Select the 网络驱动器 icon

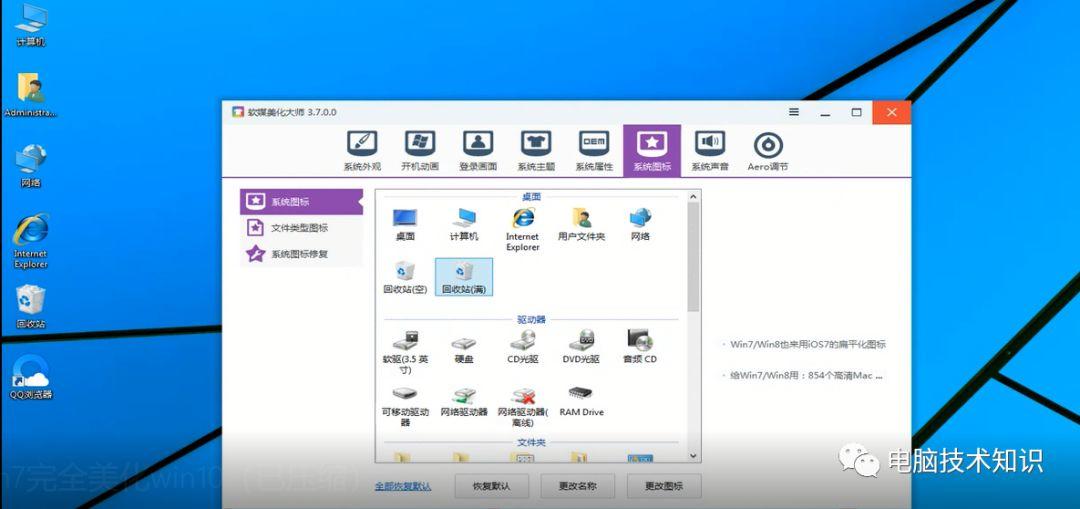464,402
